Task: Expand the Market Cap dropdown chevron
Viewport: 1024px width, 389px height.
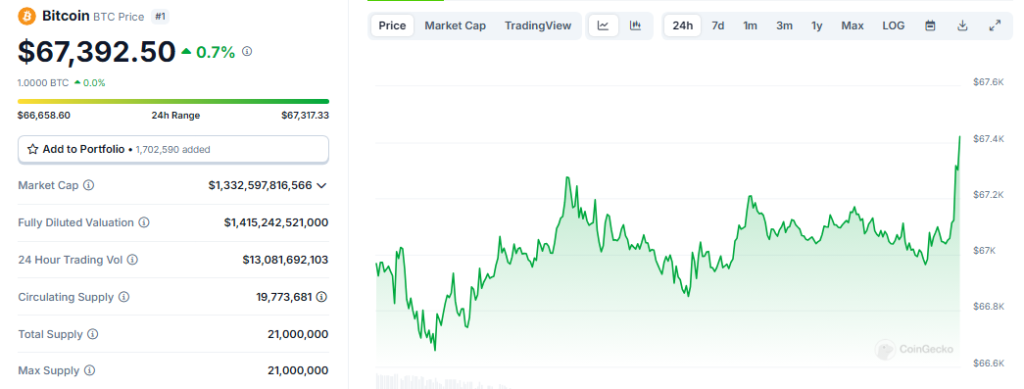Action: point(321,185)
